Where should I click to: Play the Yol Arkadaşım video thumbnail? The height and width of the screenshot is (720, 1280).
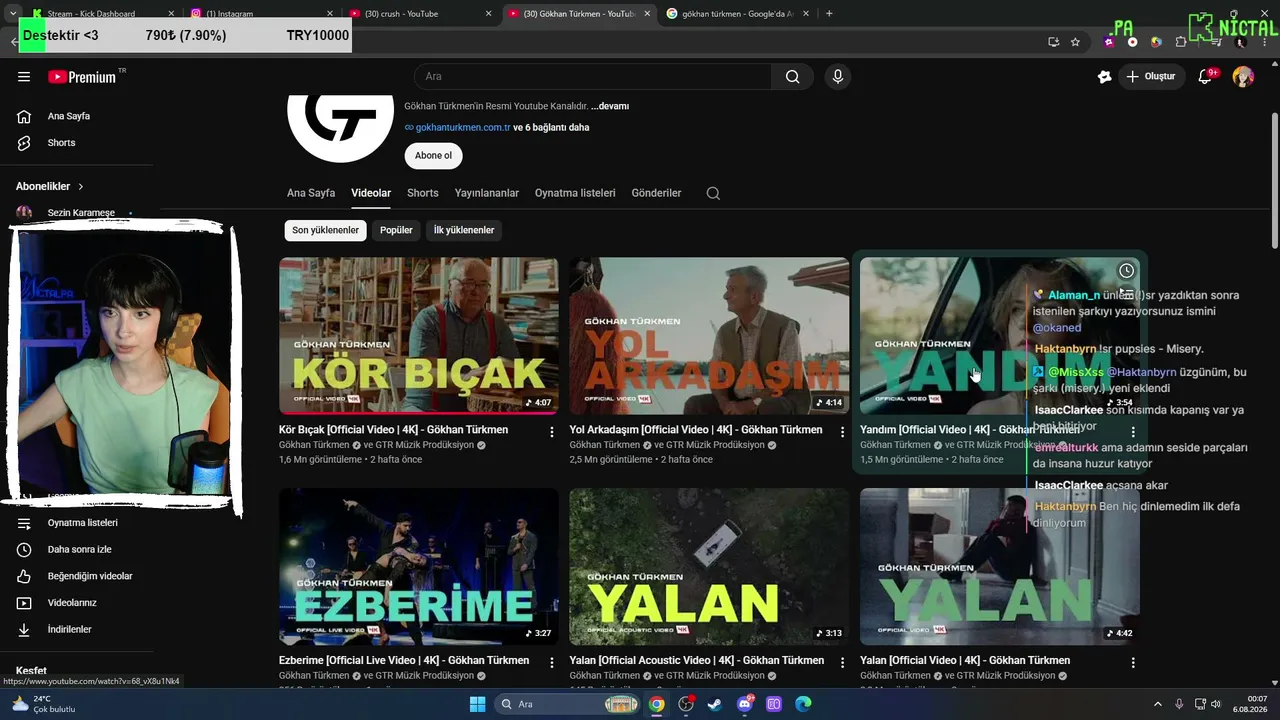(709, 336)
